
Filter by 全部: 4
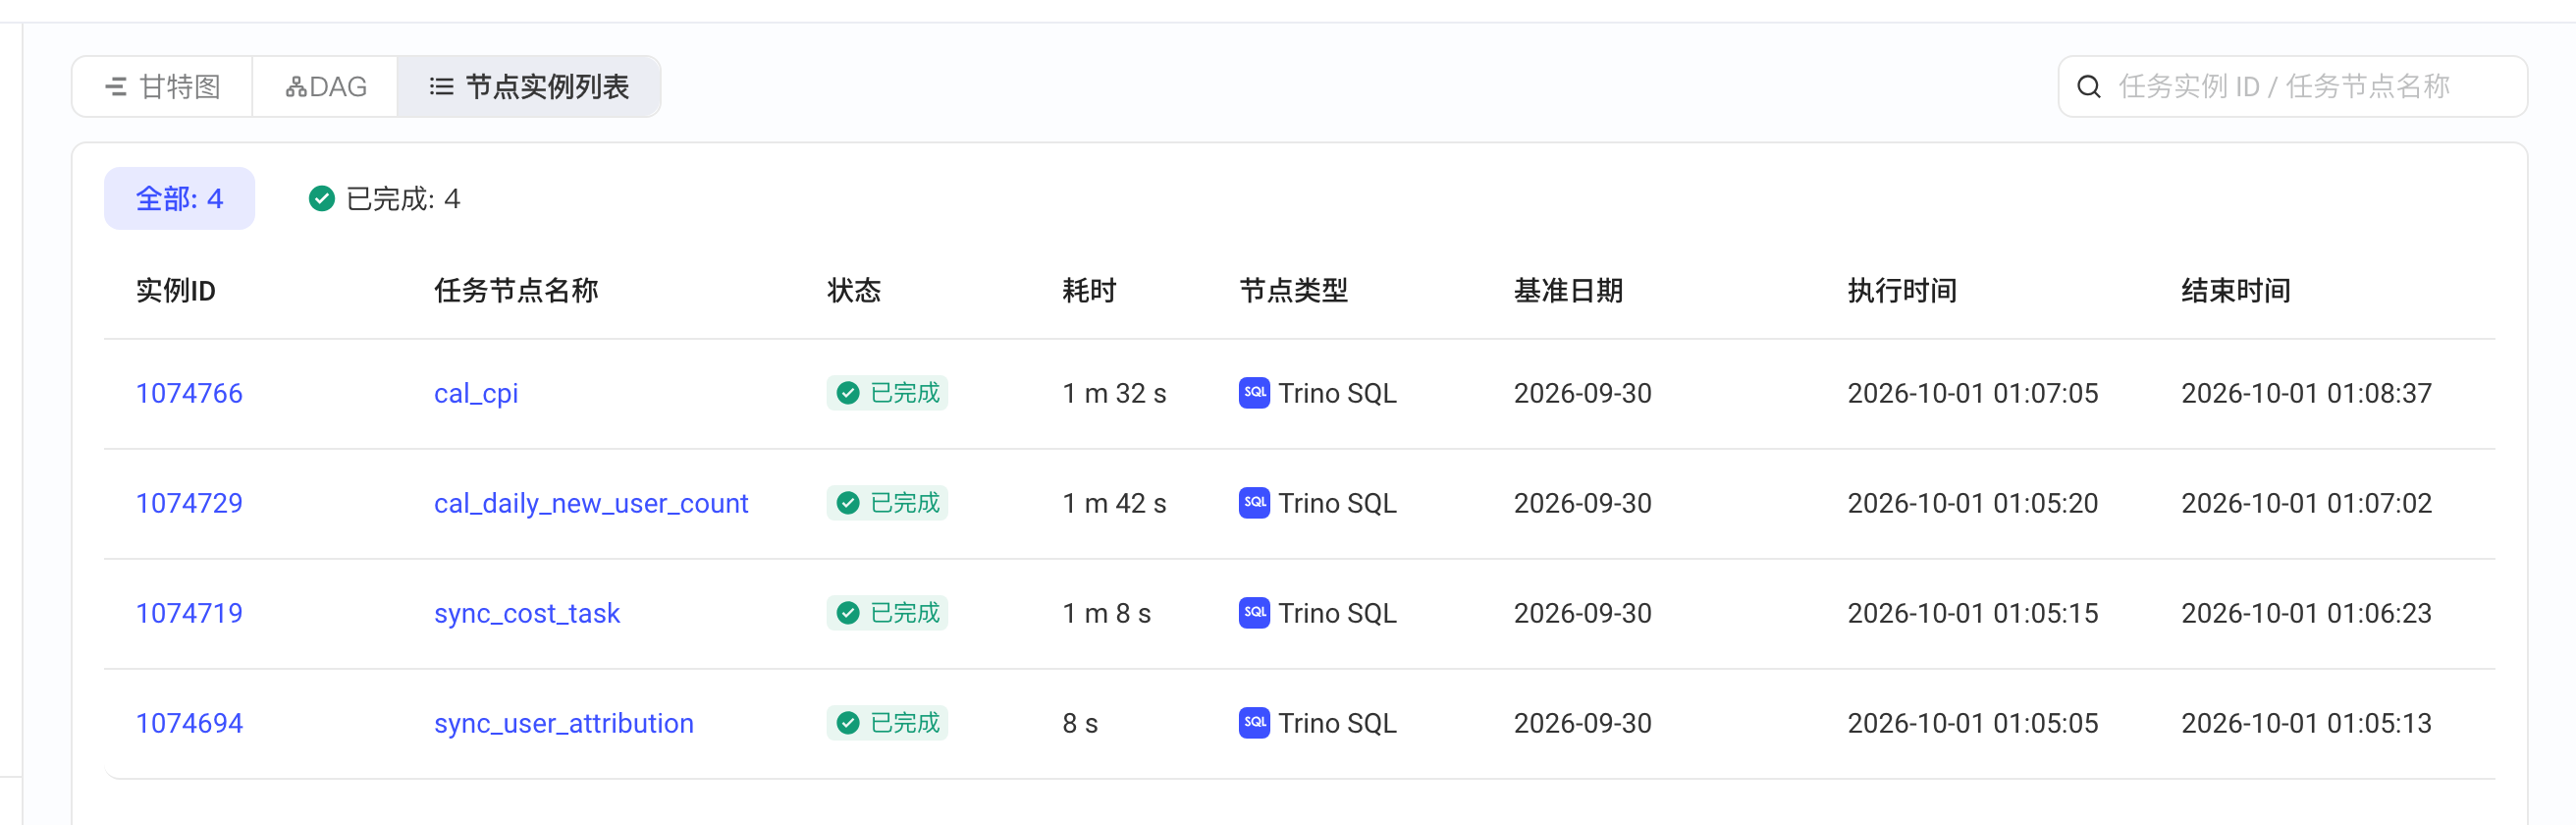[179, 198]
